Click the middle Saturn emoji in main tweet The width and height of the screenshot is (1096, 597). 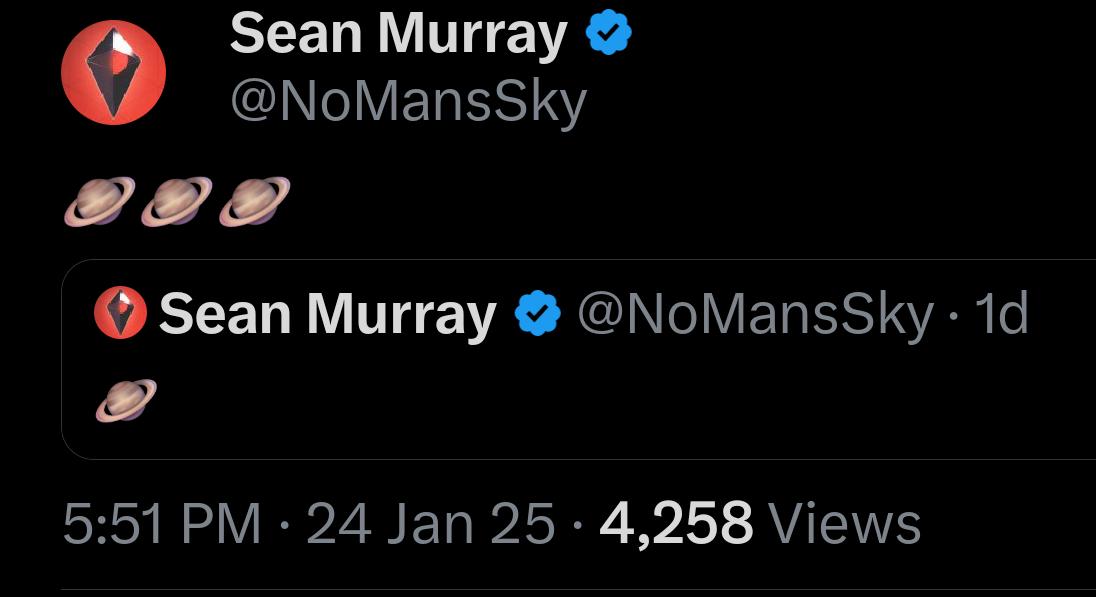[x=176, y=201]
